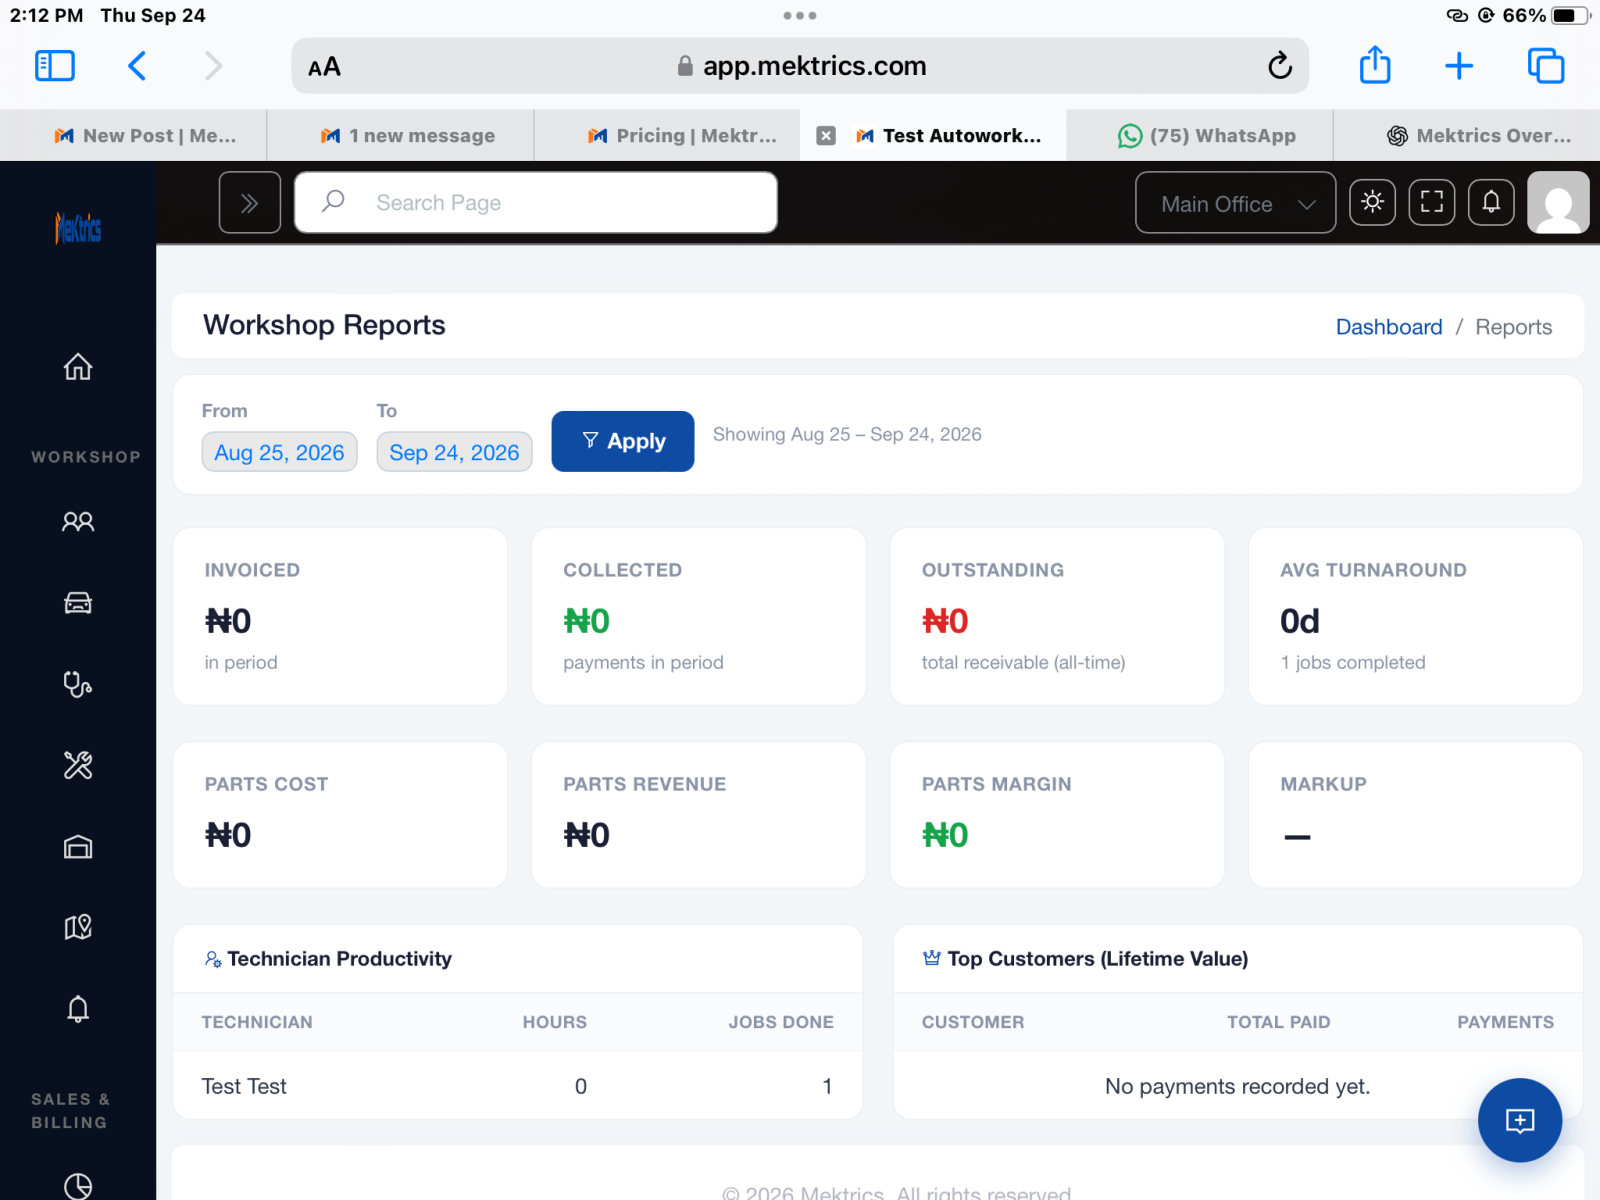Switch to the WhatsApp browser tab

click(1207, 136)
